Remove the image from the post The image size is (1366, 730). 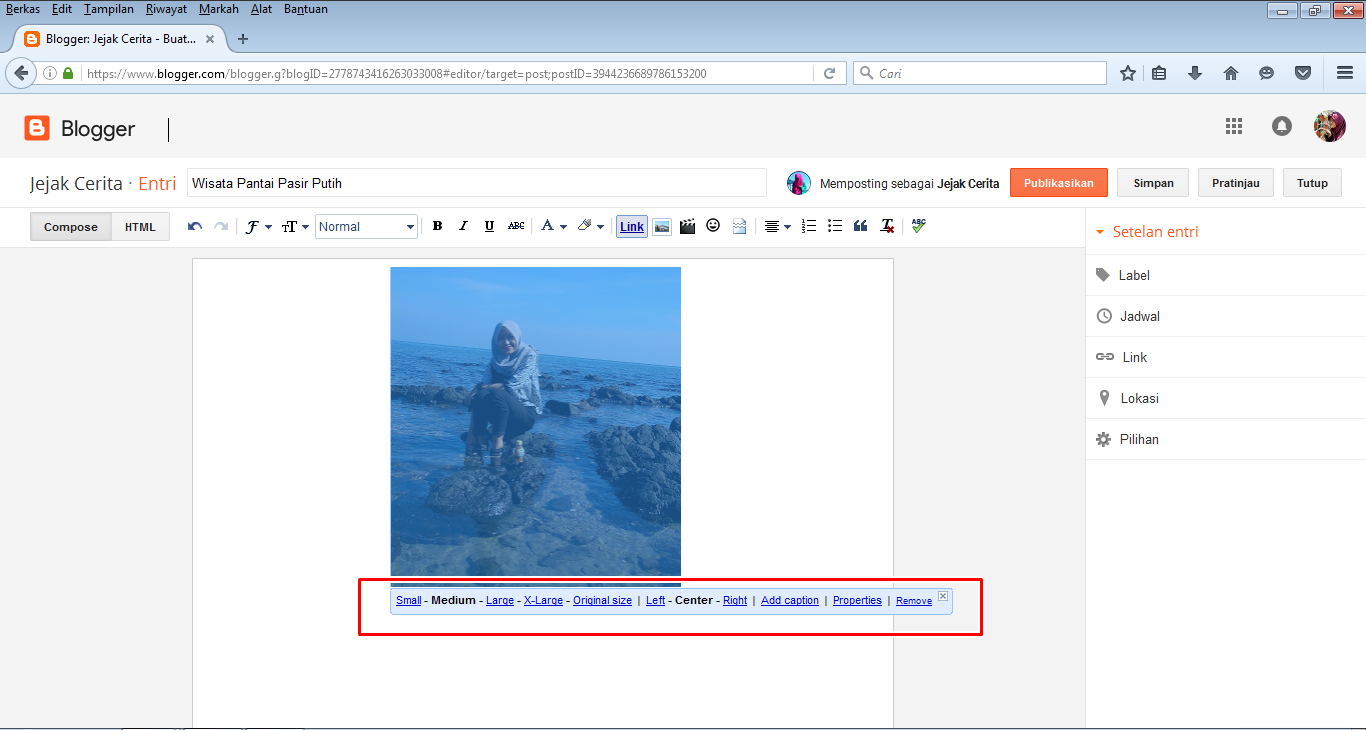click(x=914, y=601)
